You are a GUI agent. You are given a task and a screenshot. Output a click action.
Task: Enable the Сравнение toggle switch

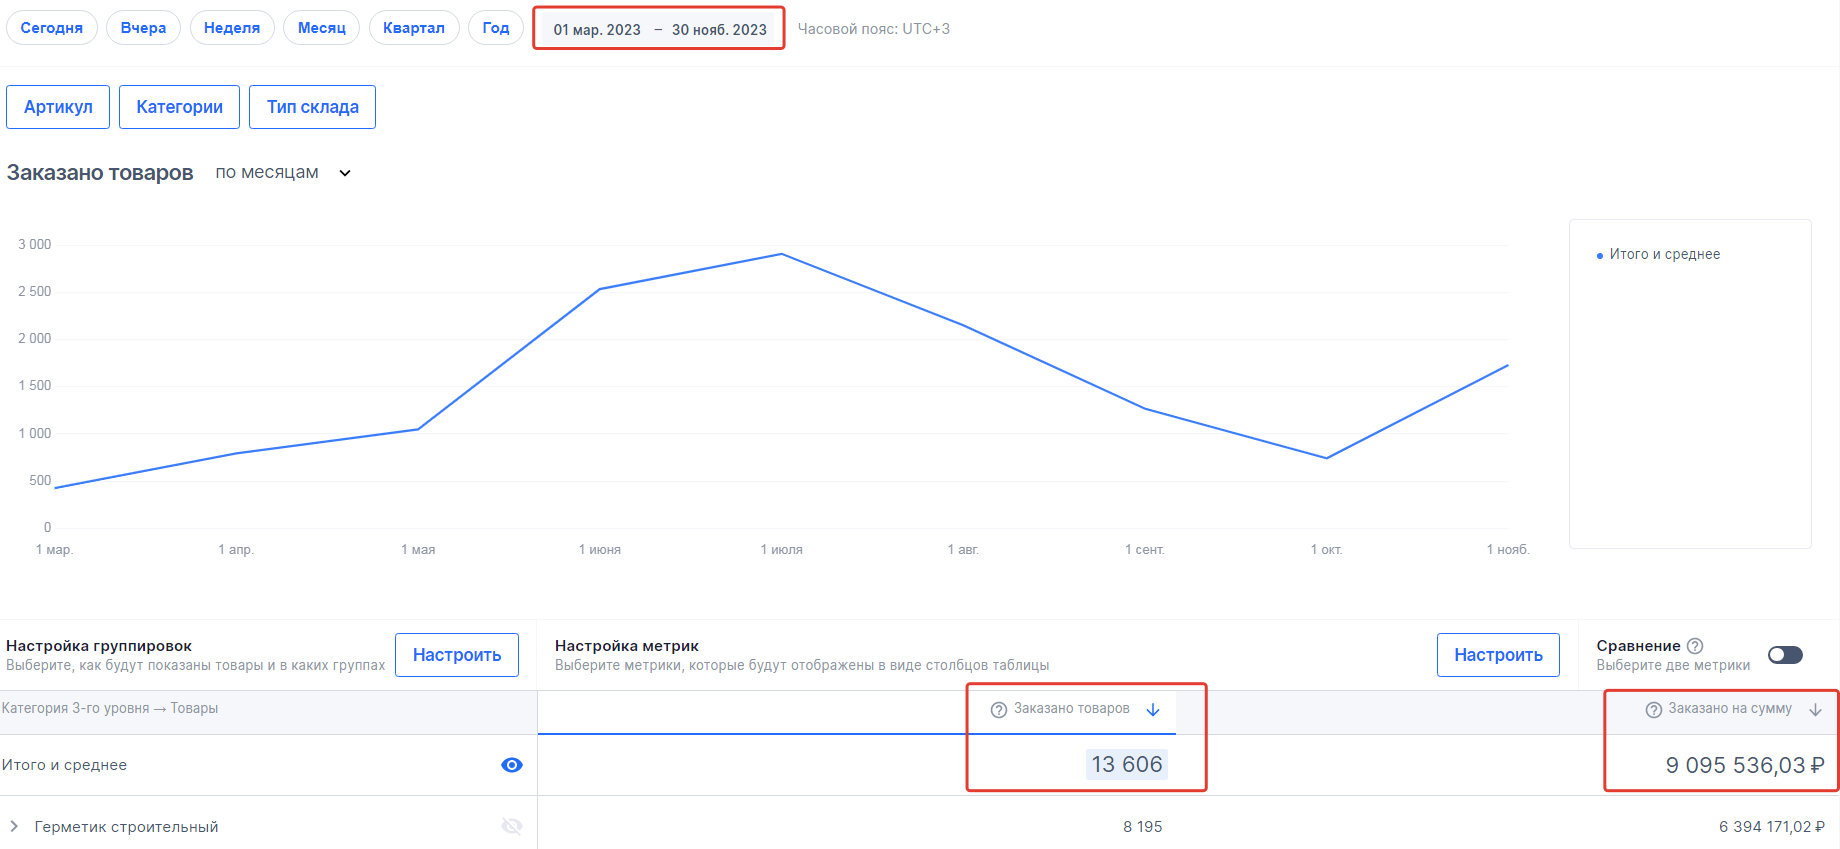[x=1785, y=655]
